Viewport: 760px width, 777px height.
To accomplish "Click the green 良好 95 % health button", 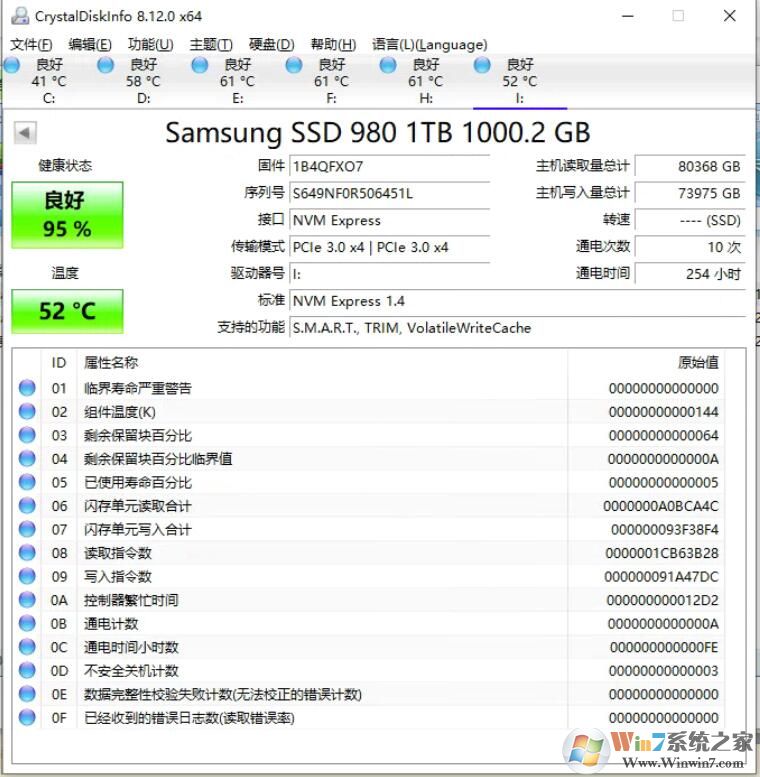I will click(67, 215).
